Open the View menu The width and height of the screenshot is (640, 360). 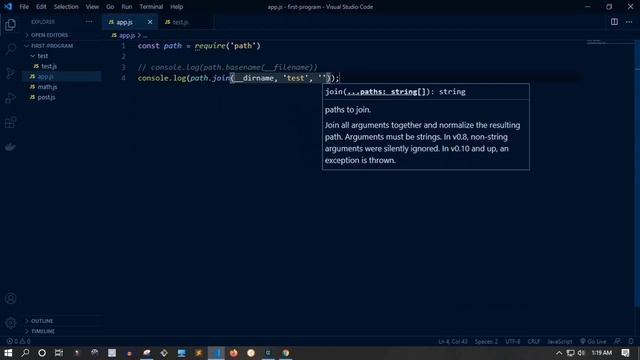click(x=92, y=7)
